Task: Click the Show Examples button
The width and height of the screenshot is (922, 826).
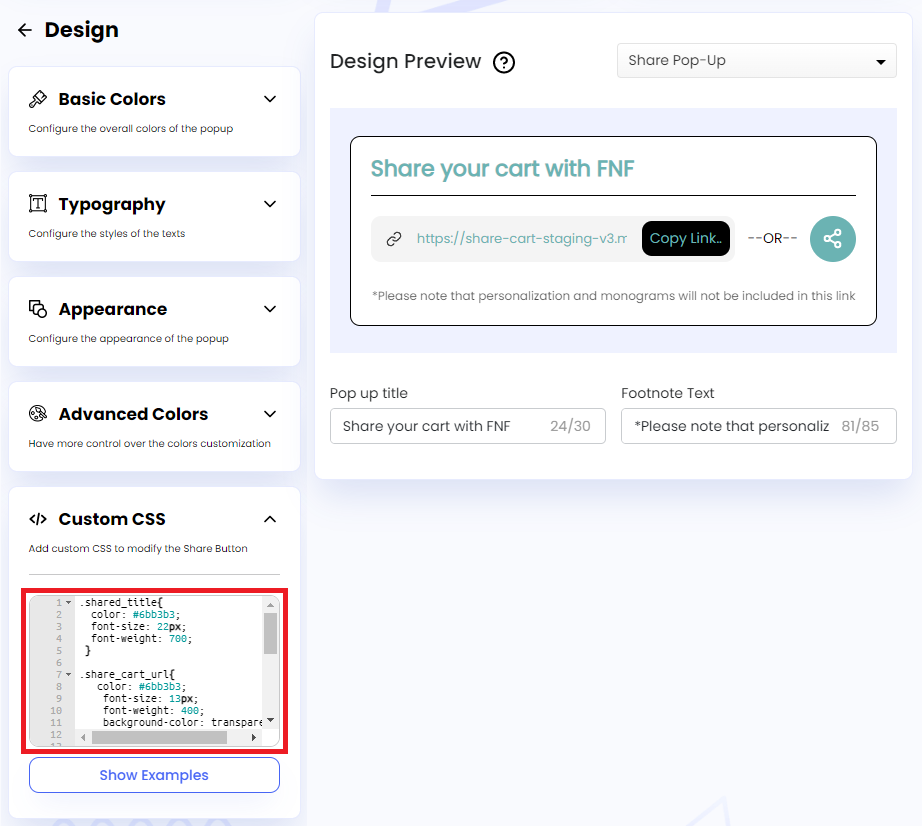Action: click(x=154, y=775)
